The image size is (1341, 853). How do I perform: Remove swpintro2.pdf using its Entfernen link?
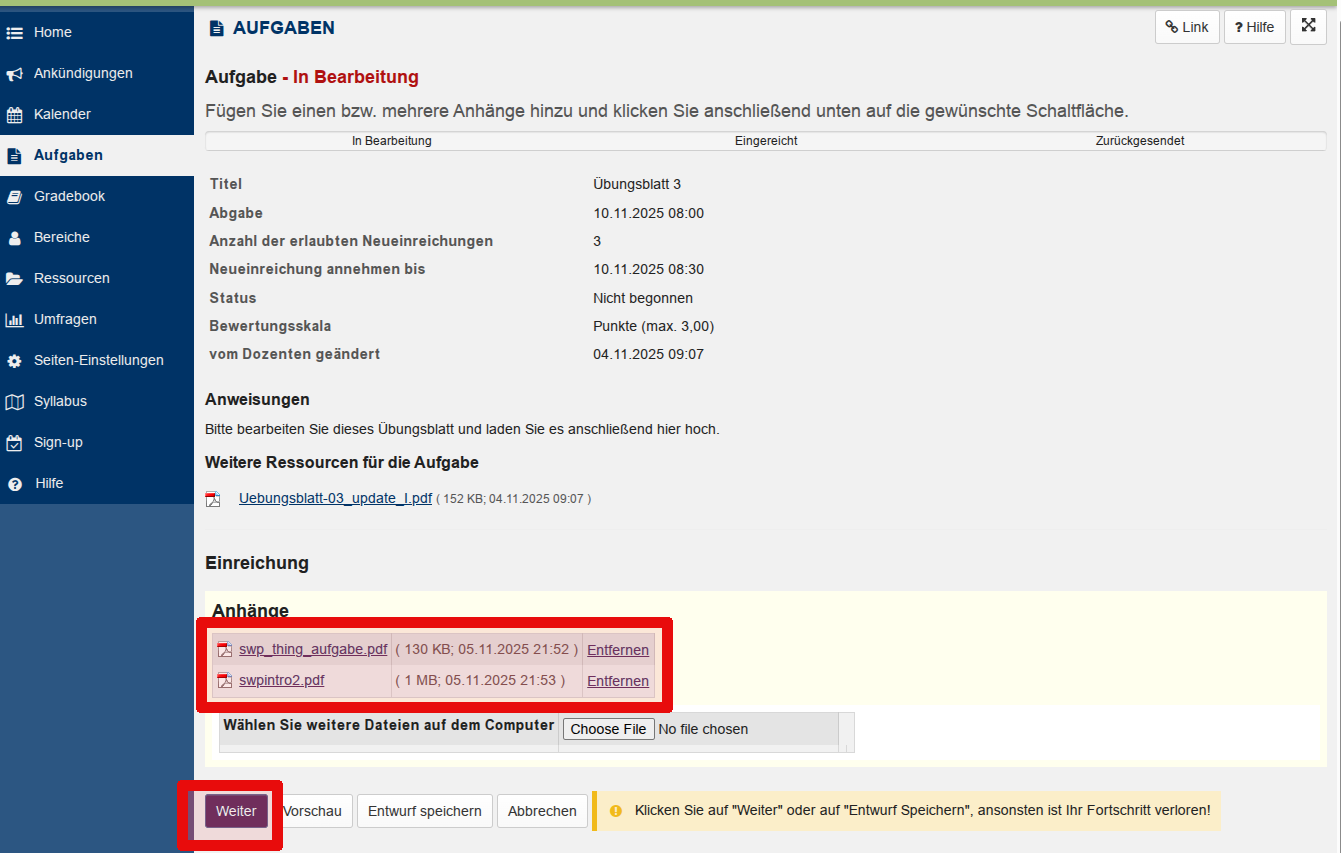click(x=617, y=681)
